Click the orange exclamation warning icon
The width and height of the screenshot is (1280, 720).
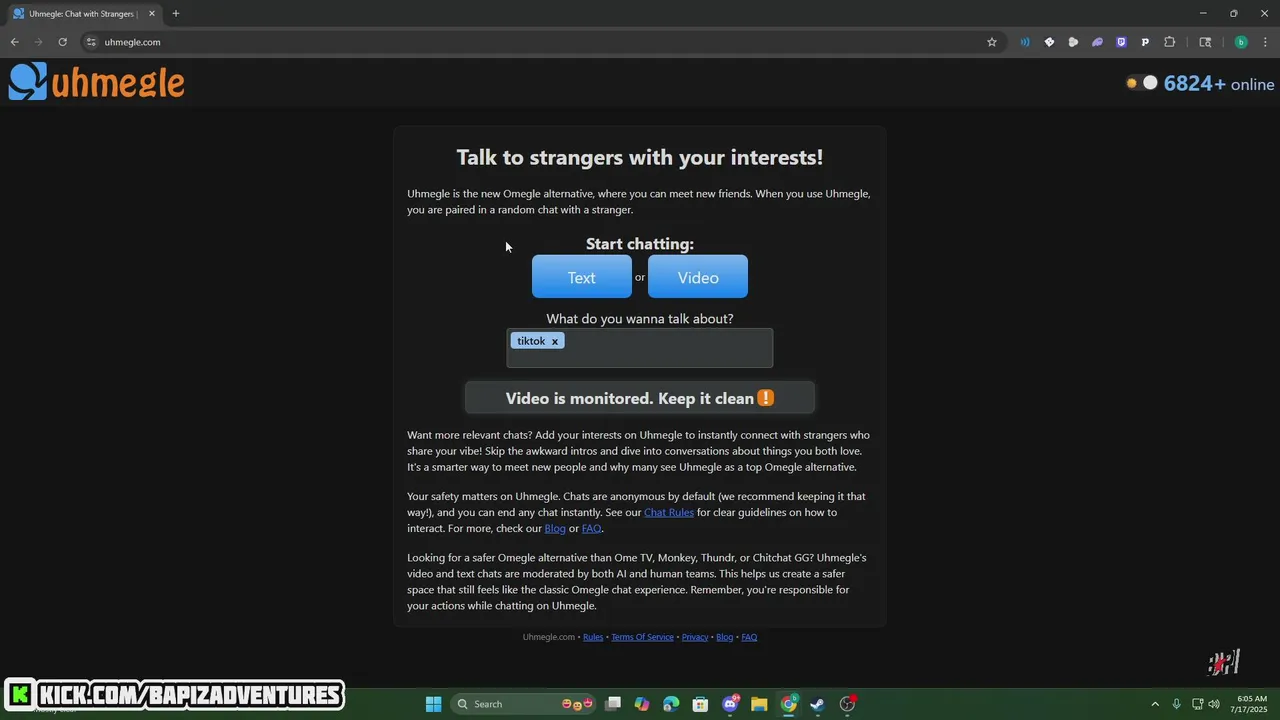[765, 398]
